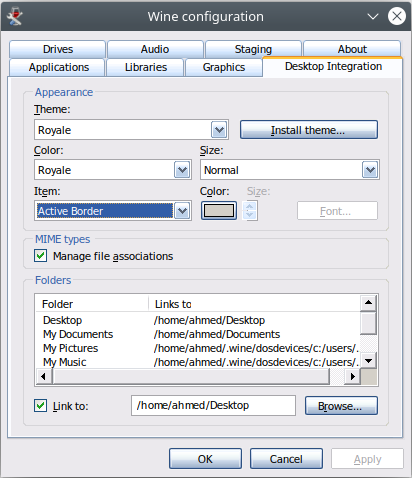The height and width of the screenshot is (478, 412).
Task: Click folder list scroll right arrow
Action: click(352, 376)
